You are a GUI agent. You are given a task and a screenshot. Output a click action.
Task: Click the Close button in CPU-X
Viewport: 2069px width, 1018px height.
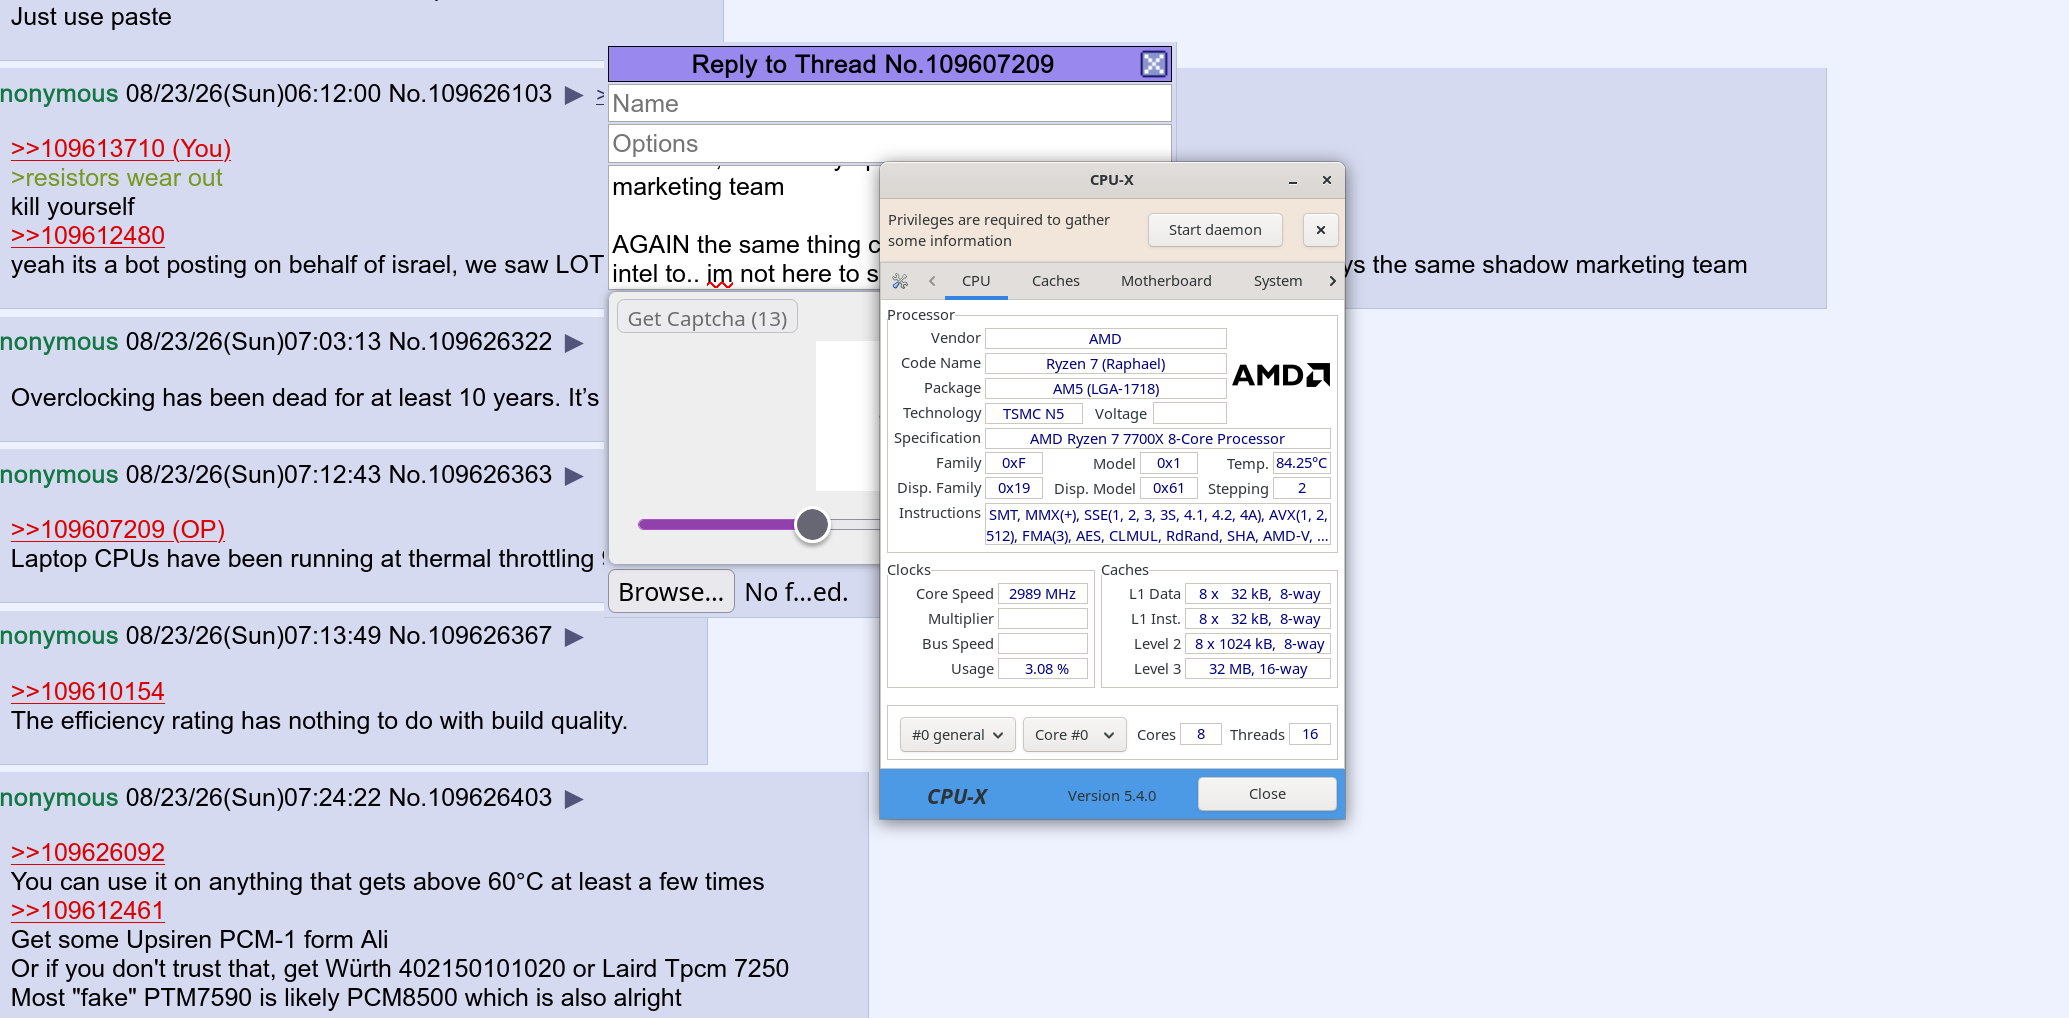pyautogui.click(x=1267, y=794)
